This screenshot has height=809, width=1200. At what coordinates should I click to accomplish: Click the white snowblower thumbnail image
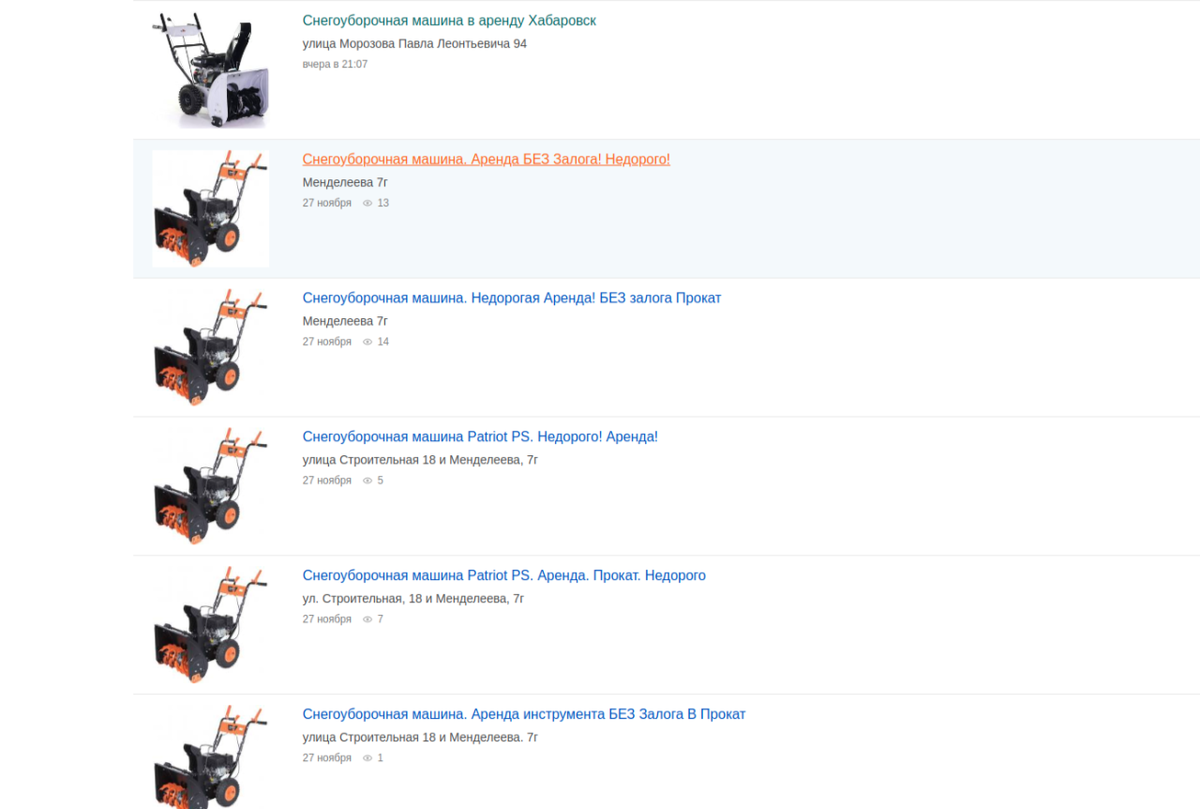(x=211, y=70)
